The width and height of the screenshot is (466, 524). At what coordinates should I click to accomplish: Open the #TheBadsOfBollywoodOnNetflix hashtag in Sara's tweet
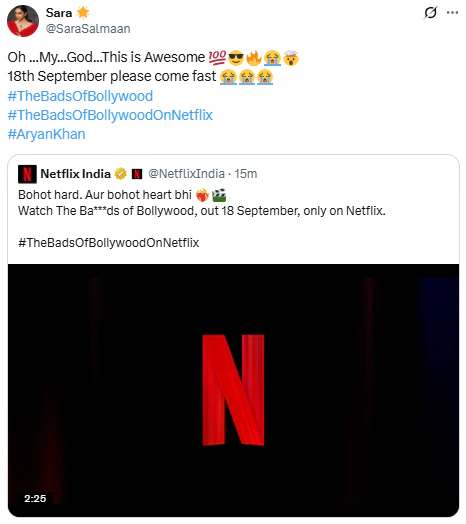(x=110, y=115)
